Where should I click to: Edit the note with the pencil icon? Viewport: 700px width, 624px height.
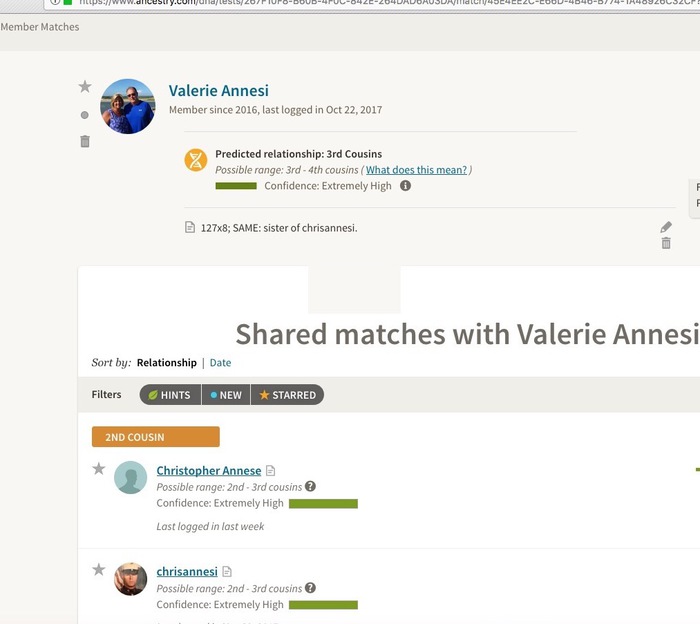[666, 227]
